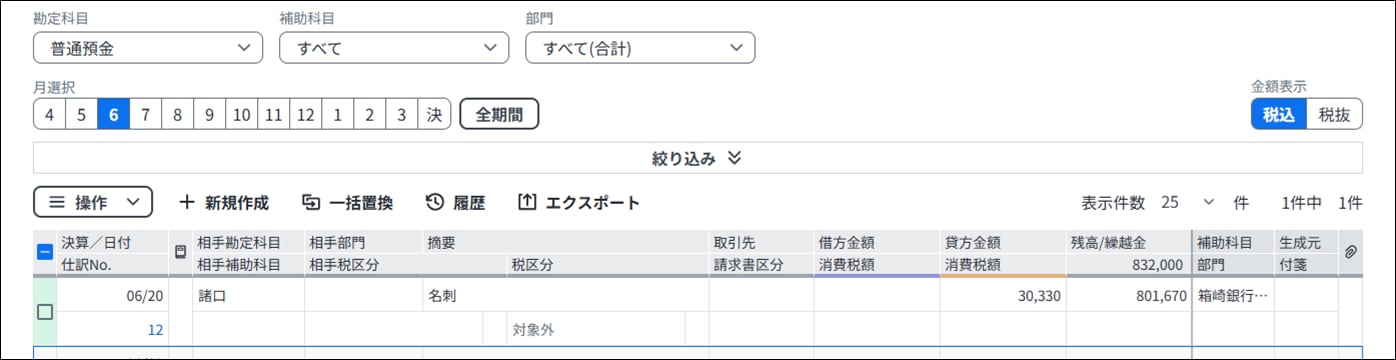
Task: Select month 11 in 月選択
Action: point(274,114)
